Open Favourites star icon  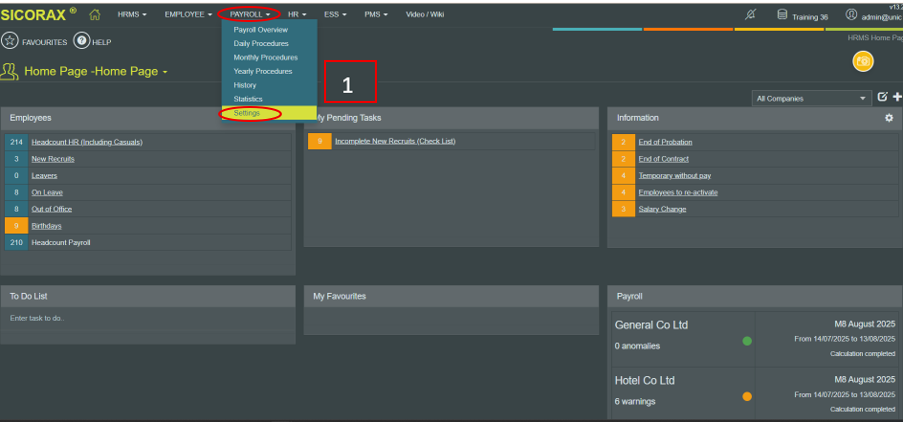click(10, 40)
